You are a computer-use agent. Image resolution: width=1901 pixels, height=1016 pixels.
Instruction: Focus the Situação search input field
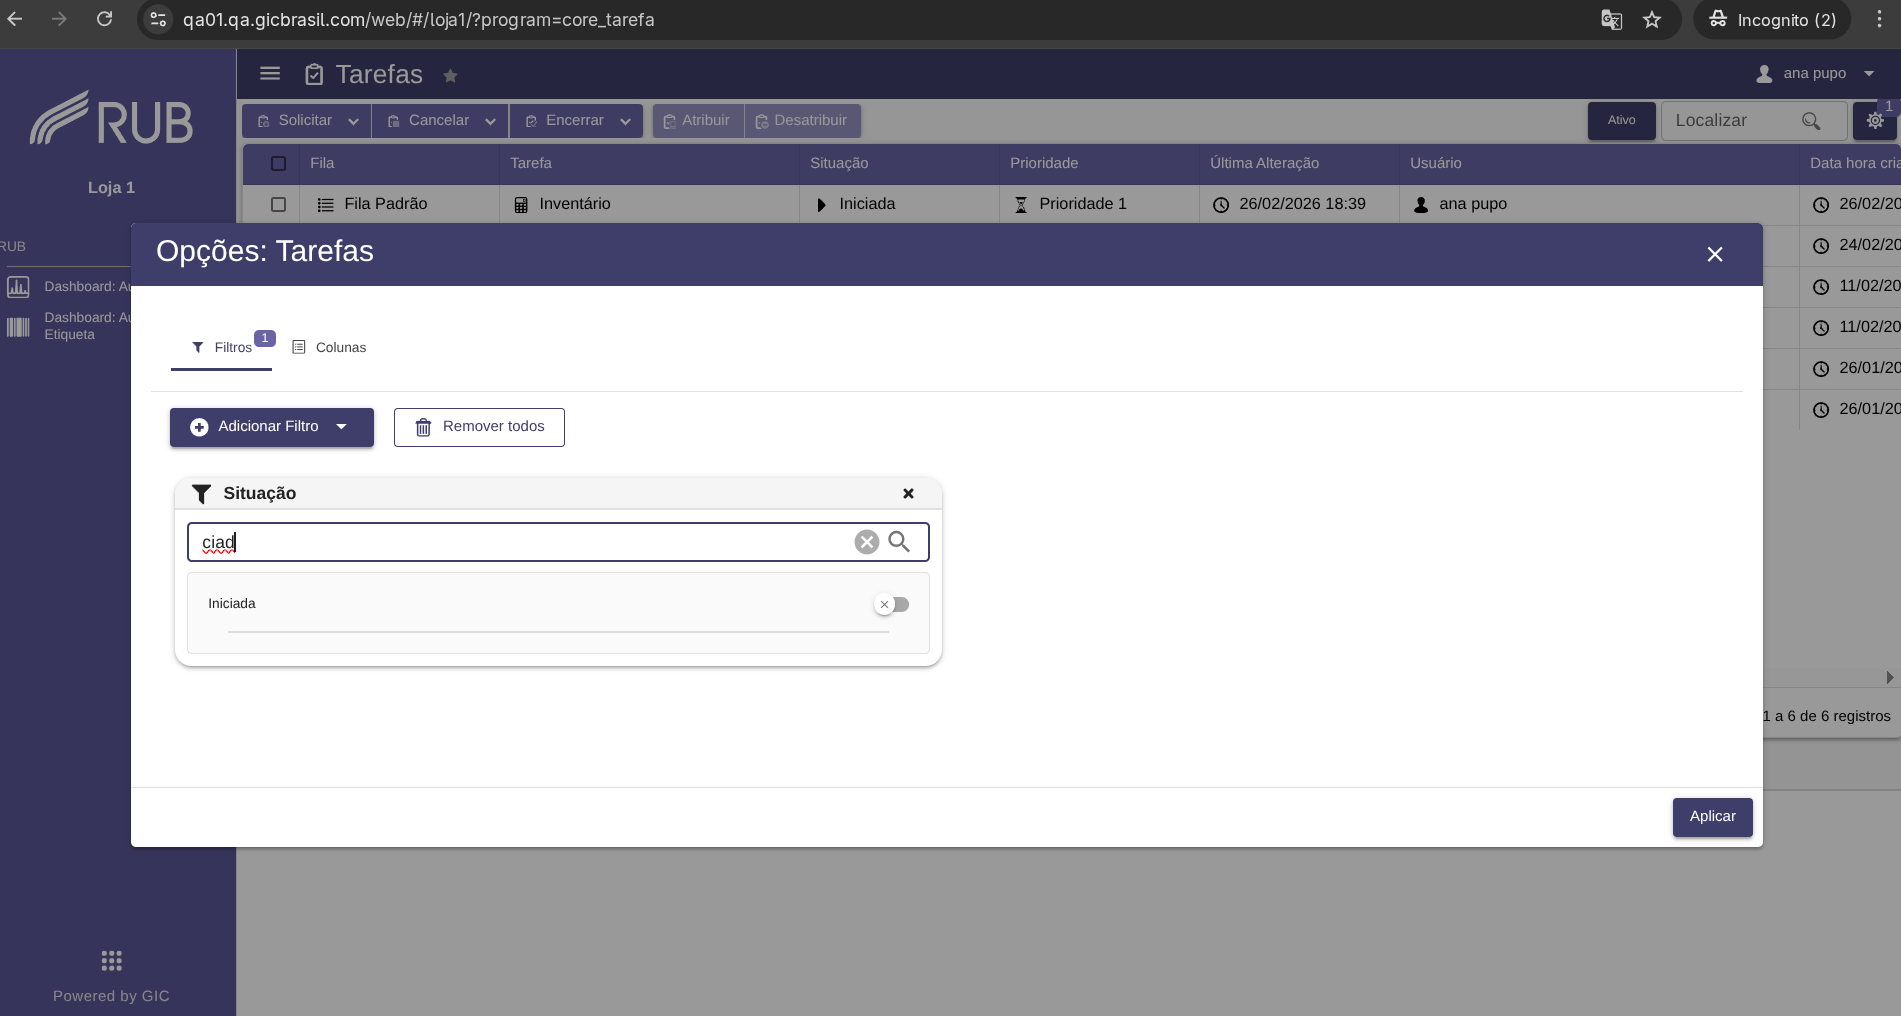pyautogui.click(x=520, y=542)
